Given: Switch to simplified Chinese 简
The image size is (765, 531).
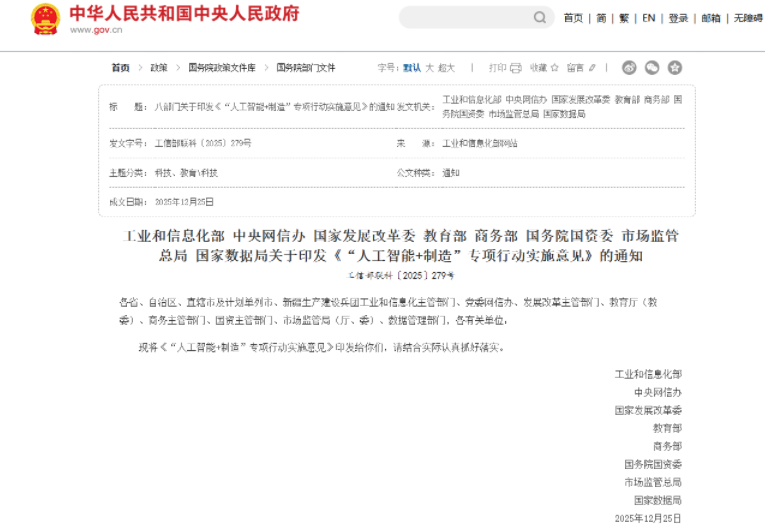Looking at the screenshot, I should pos(601,18).
